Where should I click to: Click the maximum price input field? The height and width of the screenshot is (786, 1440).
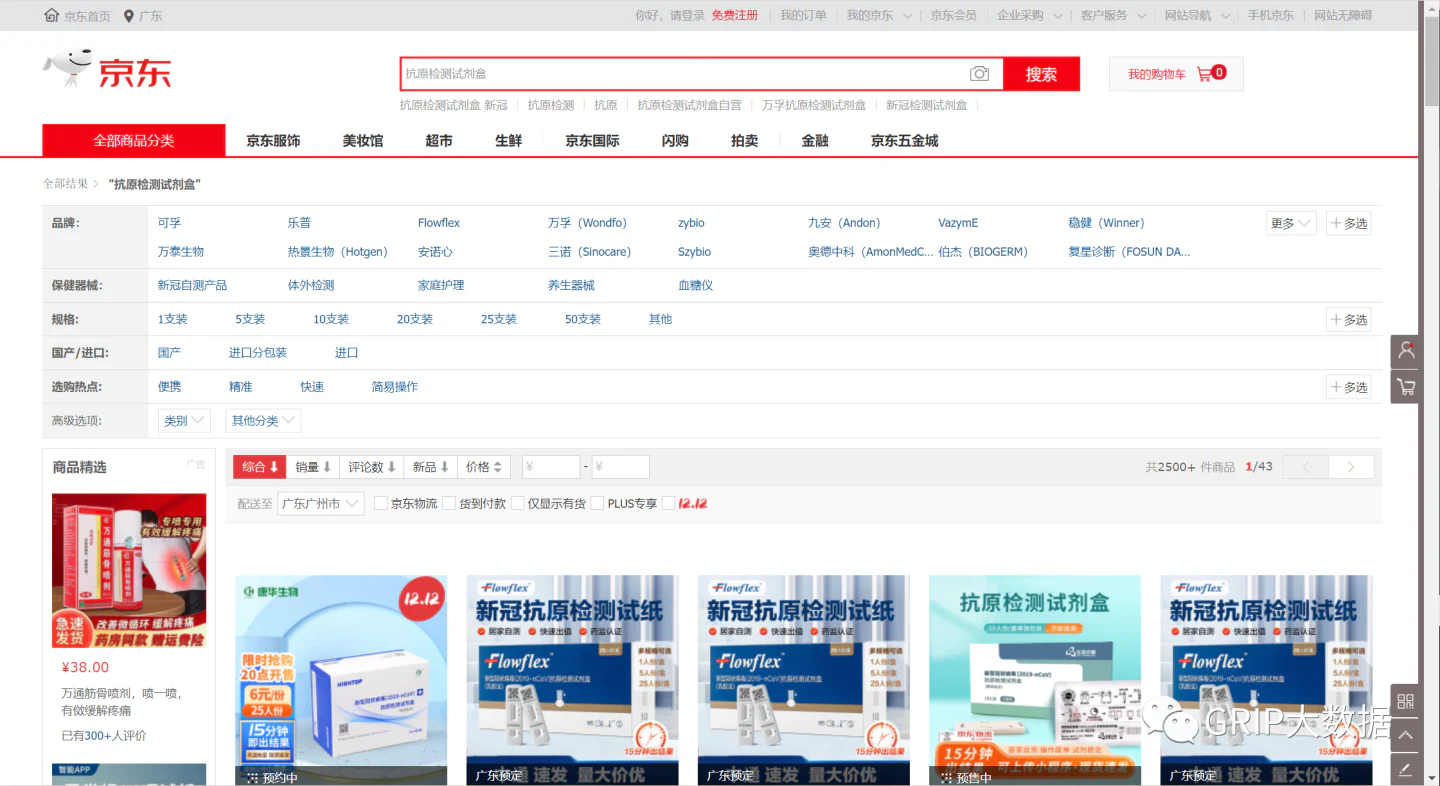620,467
